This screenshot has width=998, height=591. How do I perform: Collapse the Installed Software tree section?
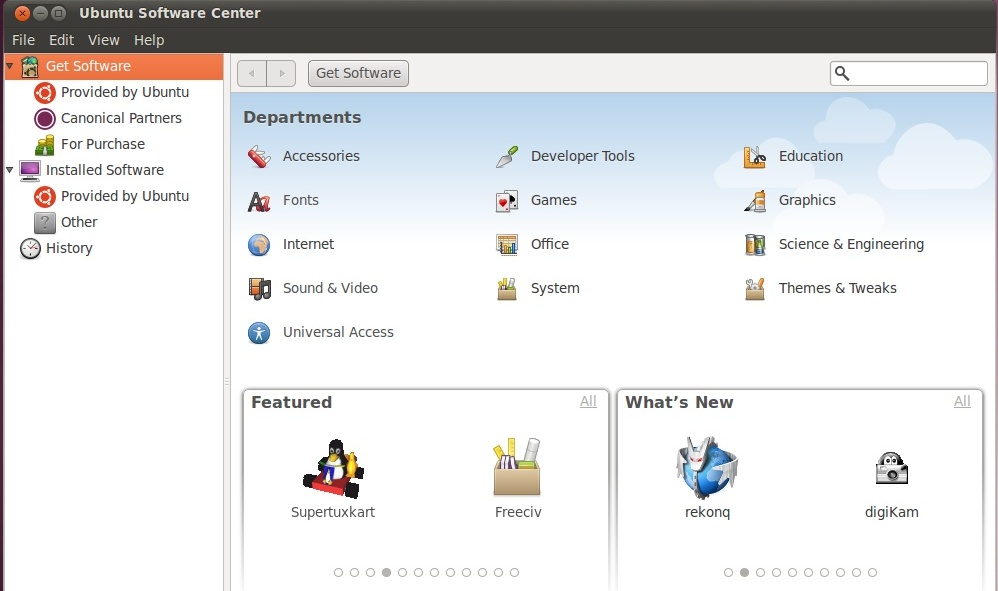point(10,170)
